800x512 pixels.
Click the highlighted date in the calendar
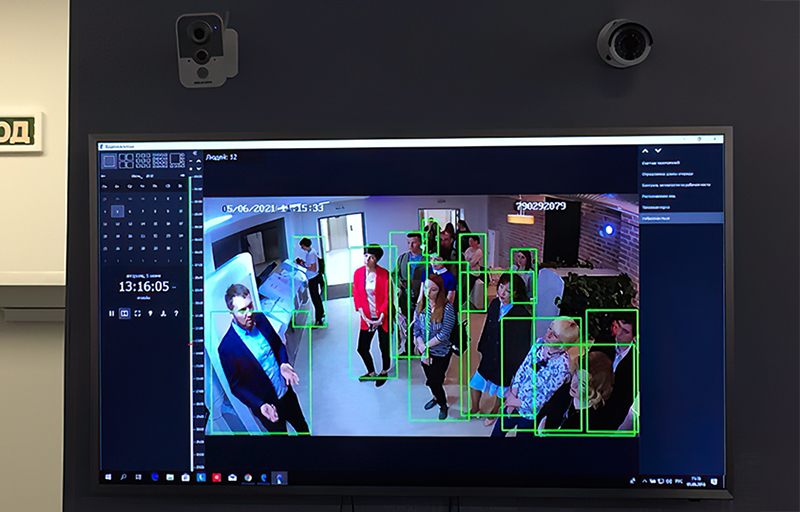click(117, 211)
